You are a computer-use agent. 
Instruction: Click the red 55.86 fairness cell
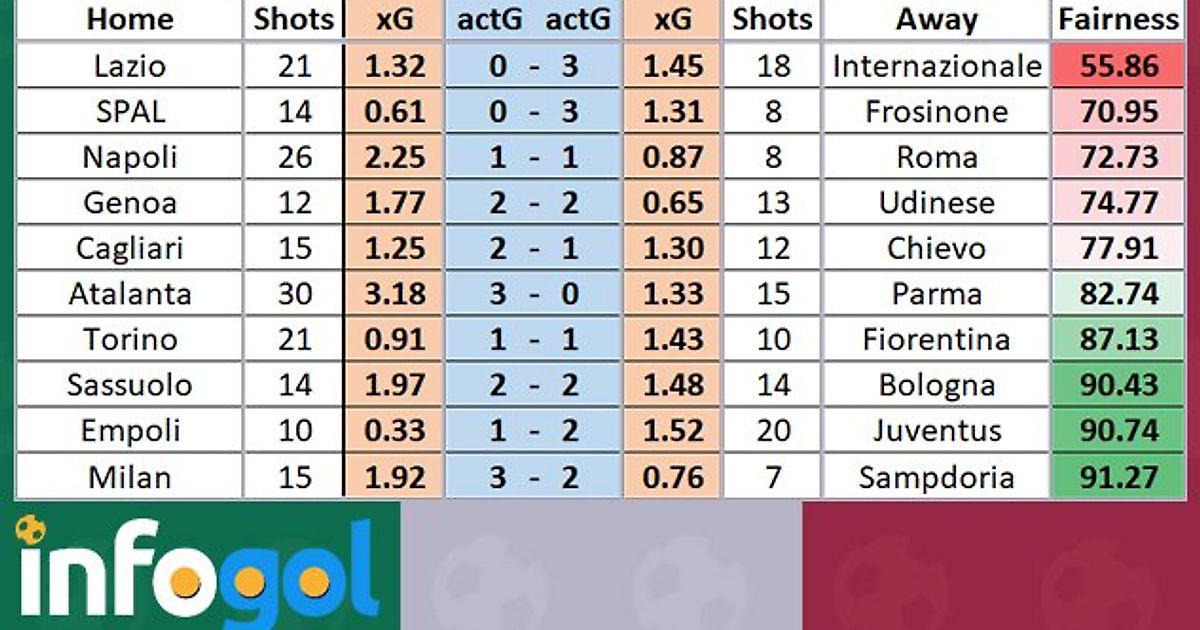(1119, 66)
